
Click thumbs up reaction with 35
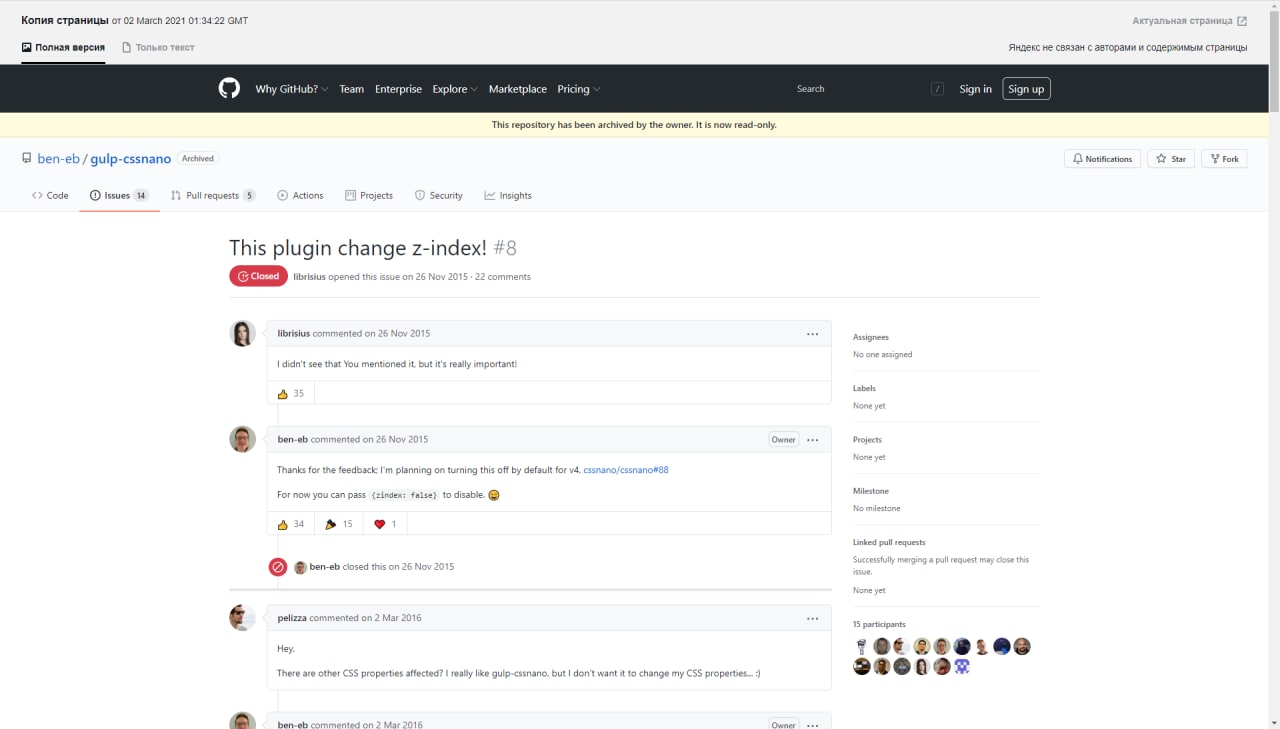point(291,393)
